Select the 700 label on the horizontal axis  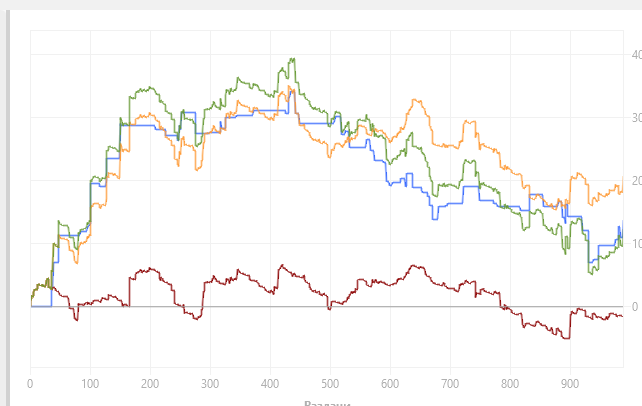pyautogui.click(x=450, y=383)
